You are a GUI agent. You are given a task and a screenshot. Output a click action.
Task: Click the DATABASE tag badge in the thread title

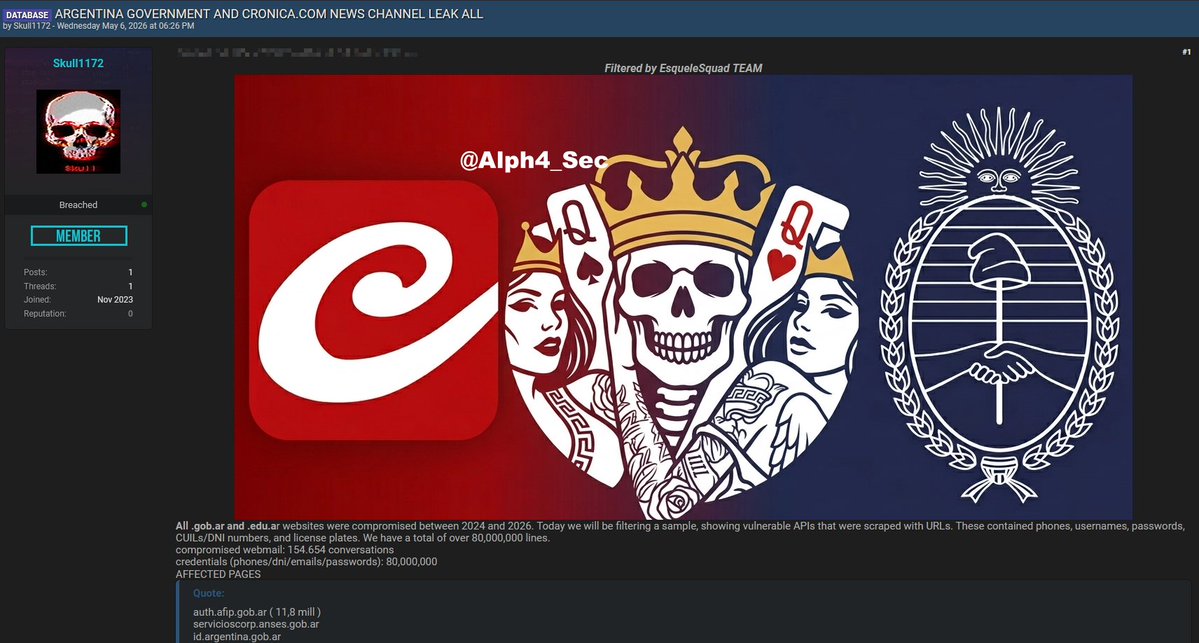tap(28, 15)
